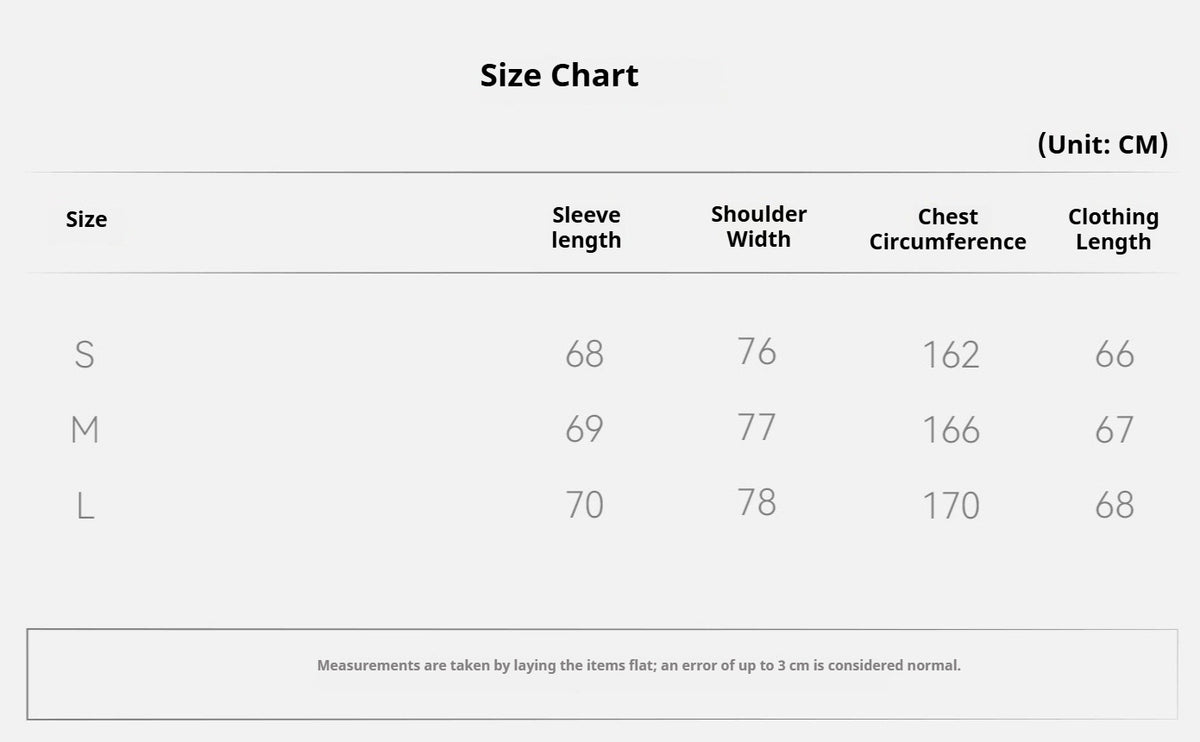The height and width of the screenshot is (742, 1200).
Task: Click the S size row label
Action: (85, 354)
